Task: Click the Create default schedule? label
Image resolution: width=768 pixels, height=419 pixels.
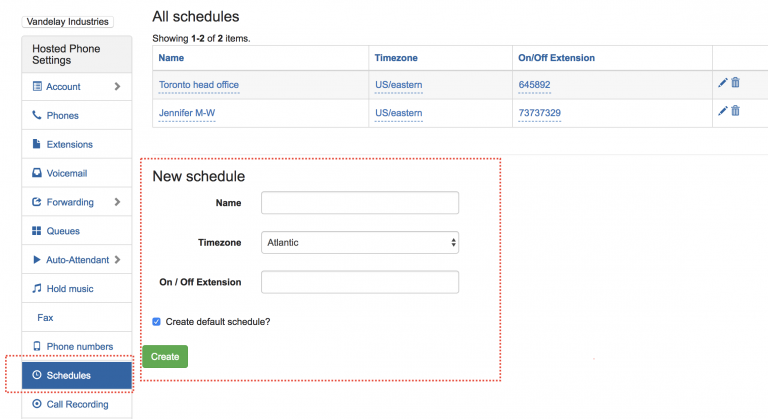Action: tap(217, 321)
